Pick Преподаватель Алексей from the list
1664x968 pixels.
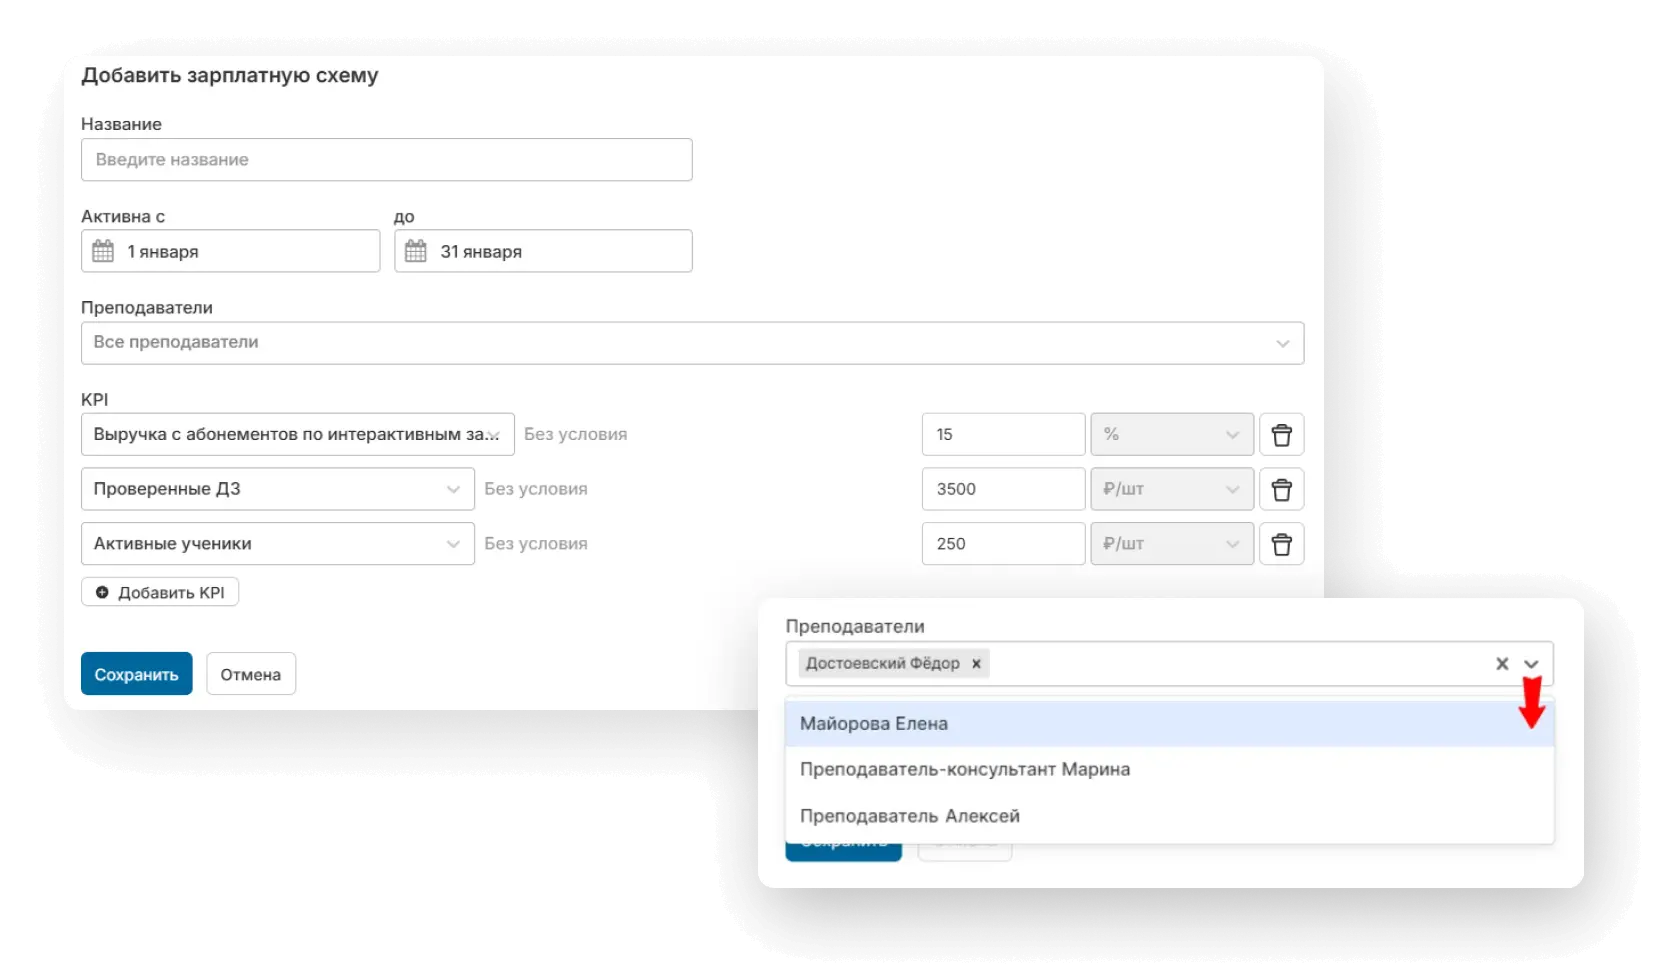(x=910, y=816)
